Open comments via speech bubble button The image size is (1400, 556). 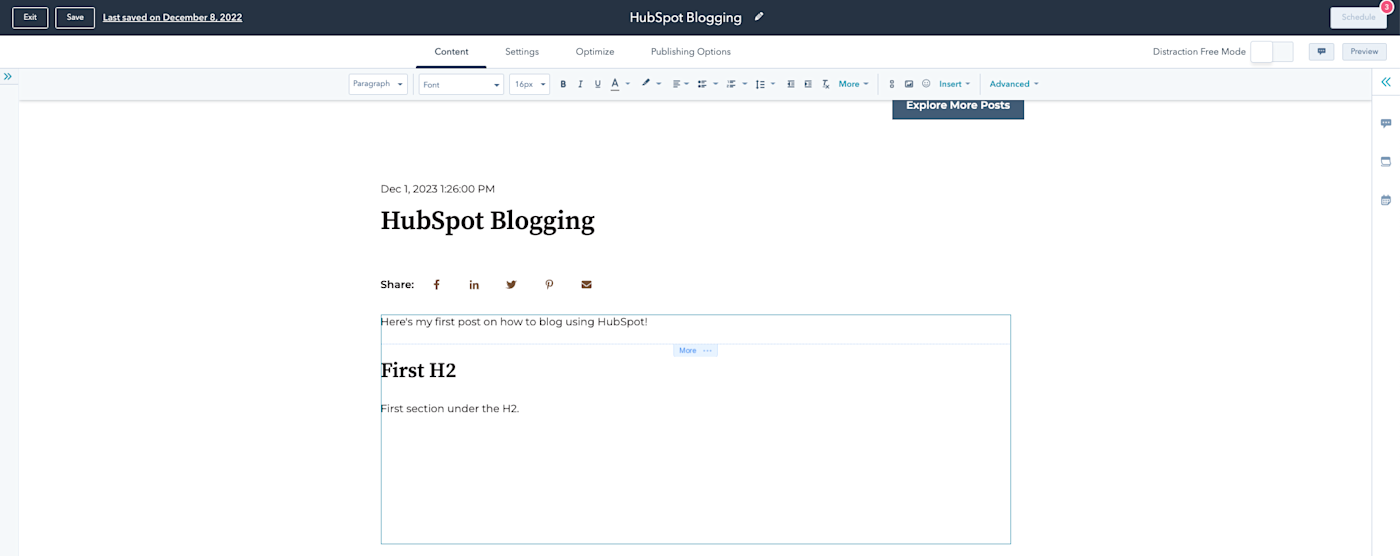[x=1321, y=52]
